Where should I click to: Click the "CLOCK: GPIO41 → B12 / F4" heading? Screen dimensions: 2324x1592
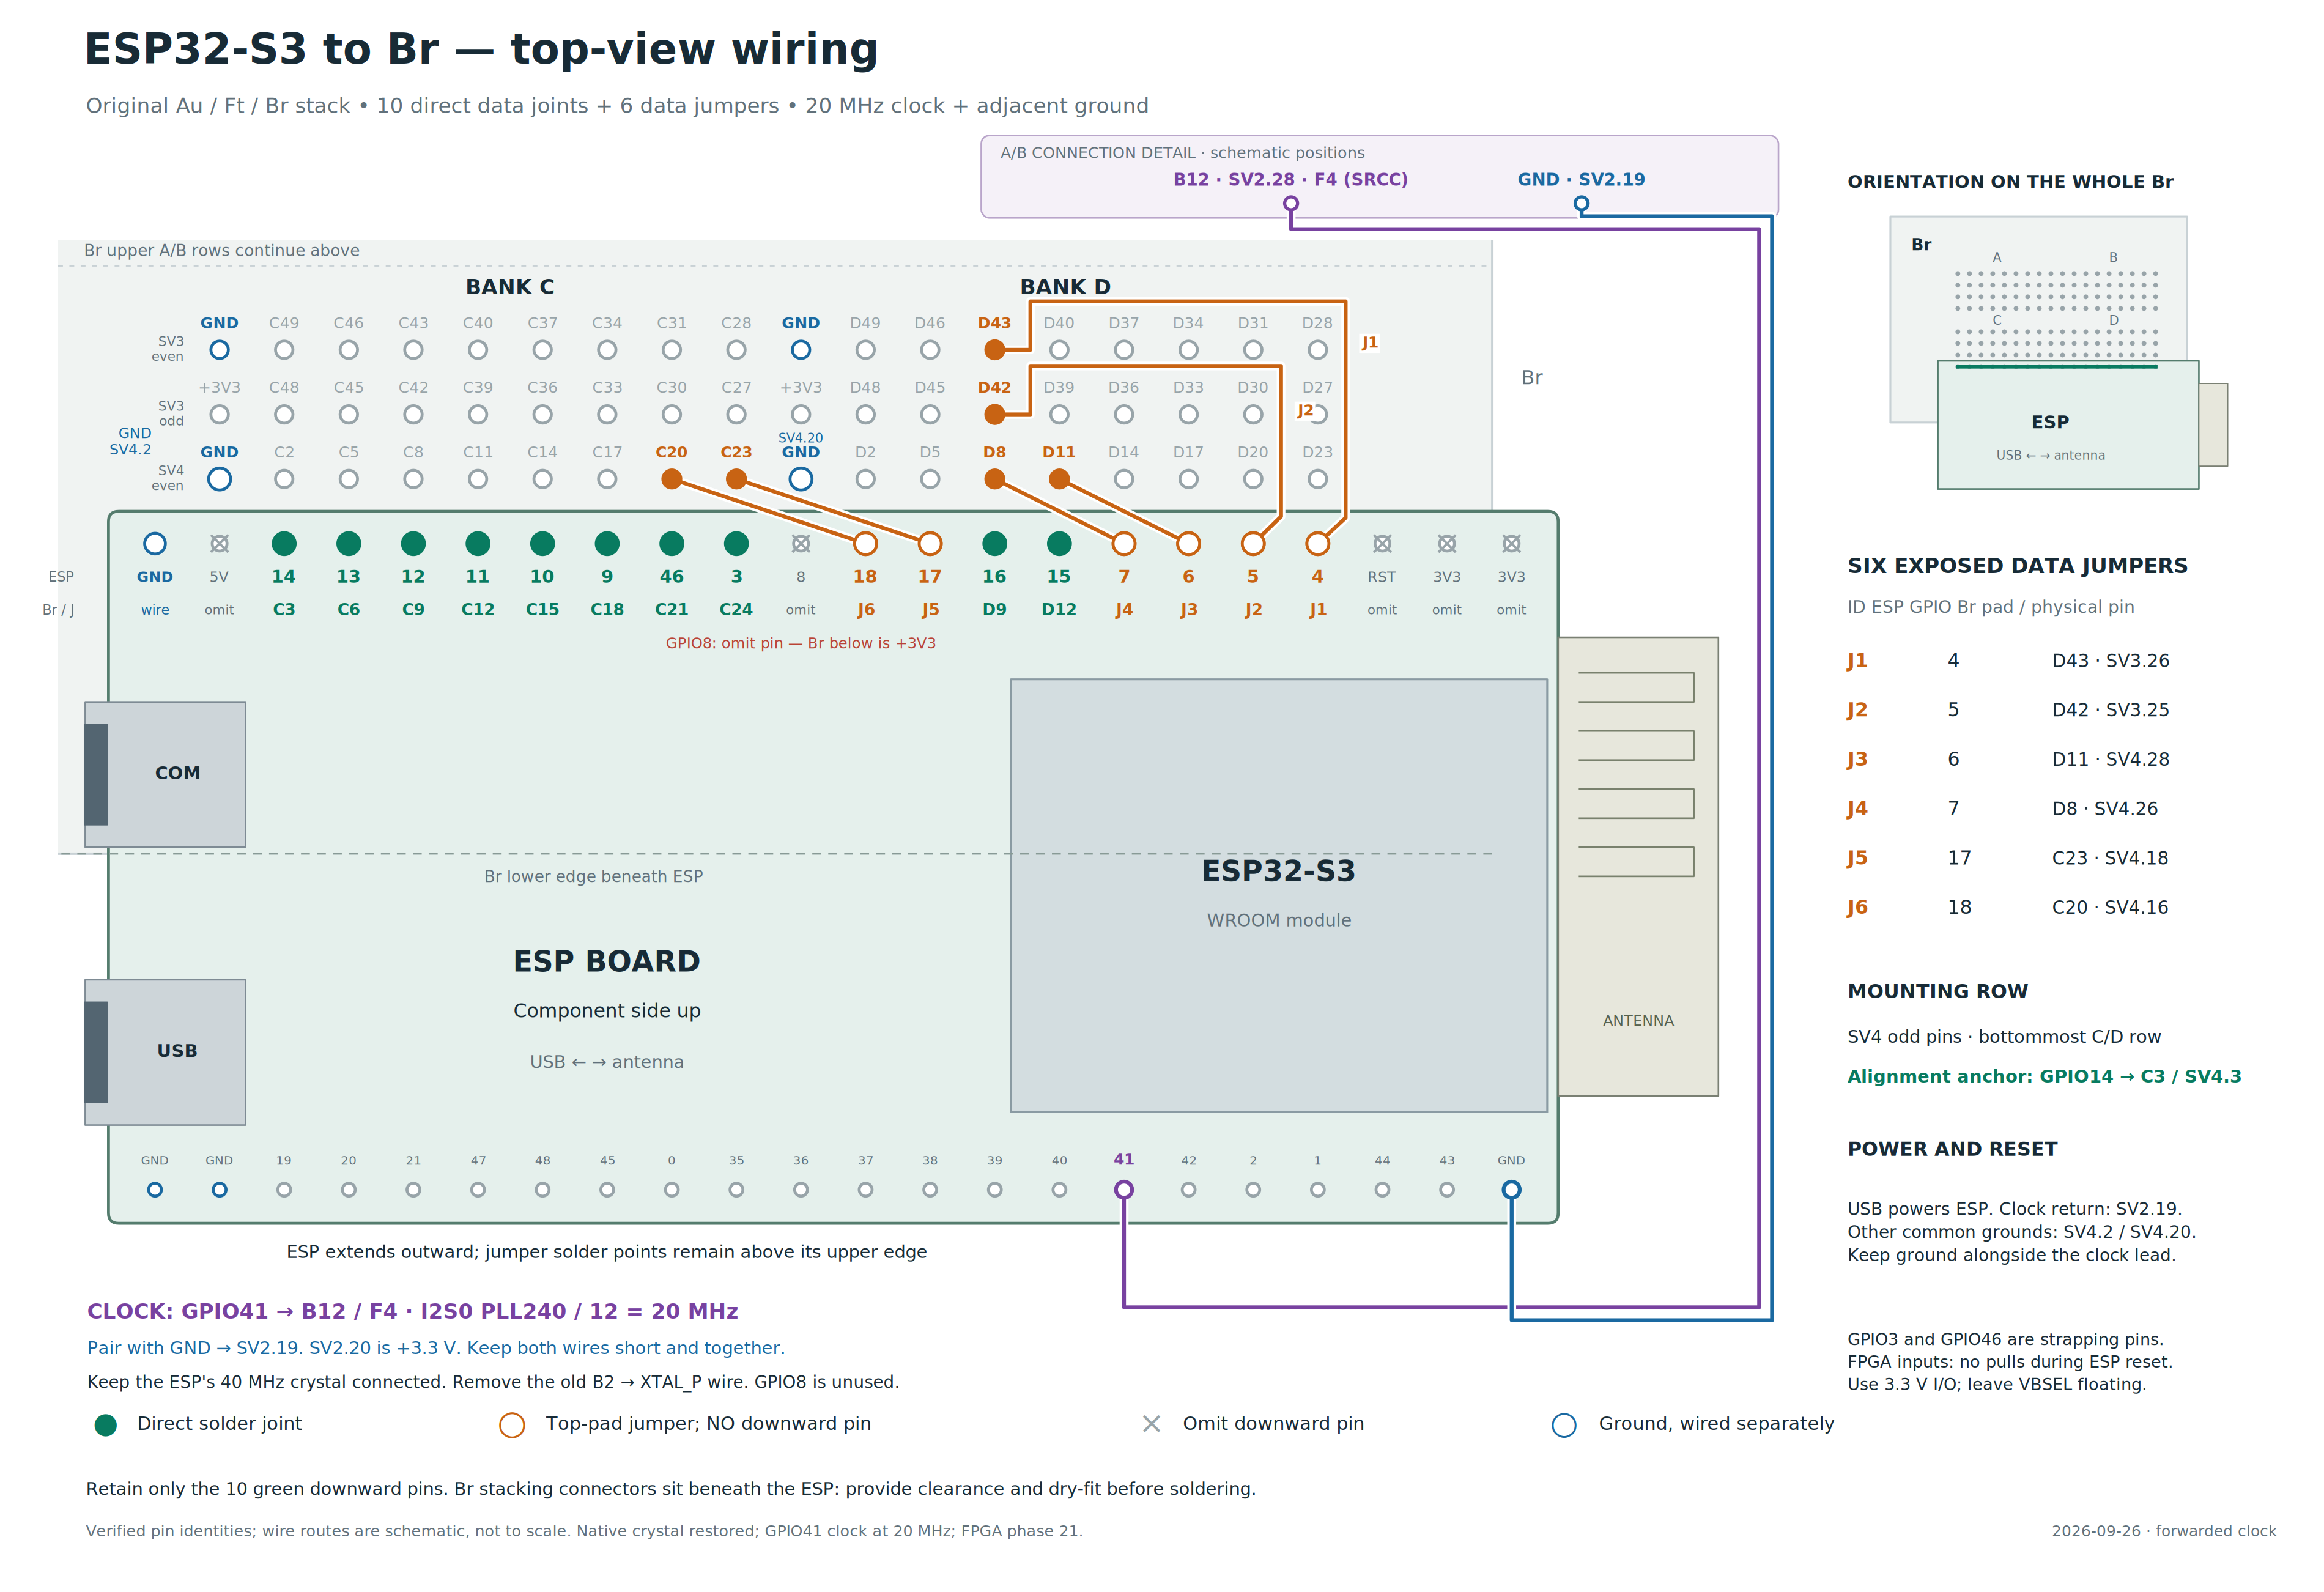tap(412, 1312)
